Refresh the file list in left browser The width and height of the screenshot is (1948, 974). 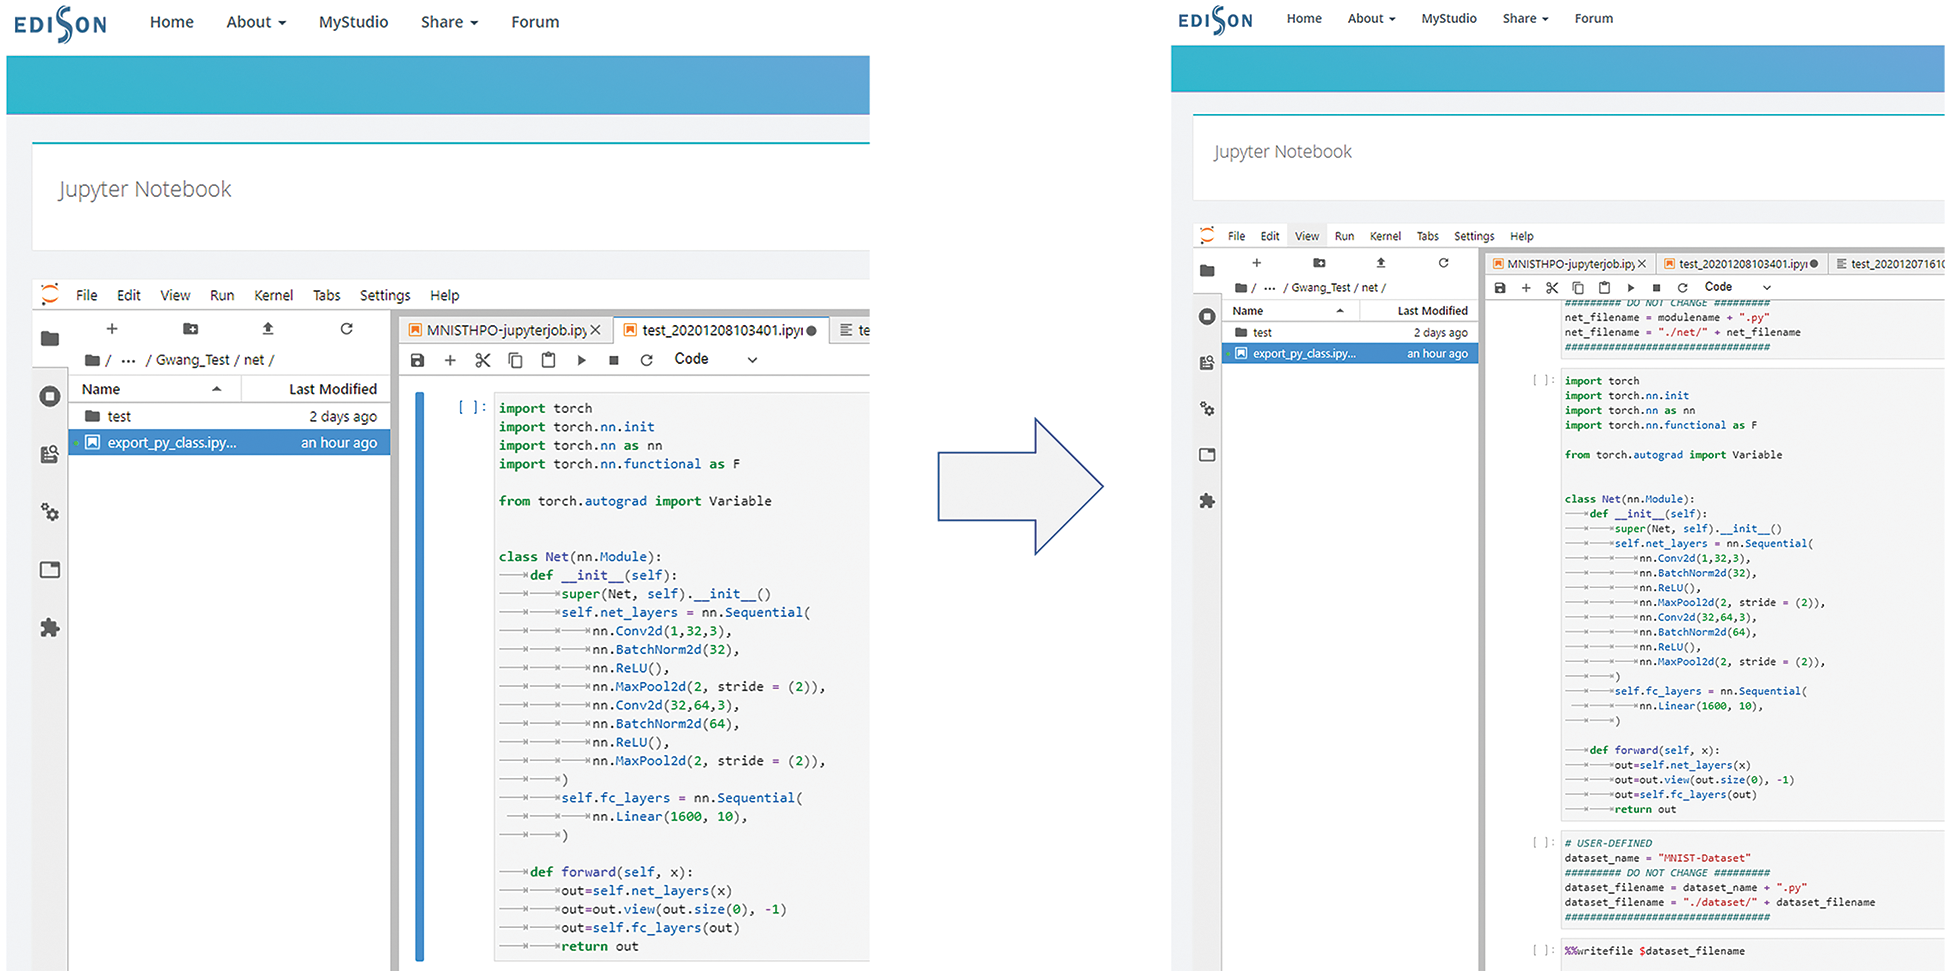coord(346,329)
